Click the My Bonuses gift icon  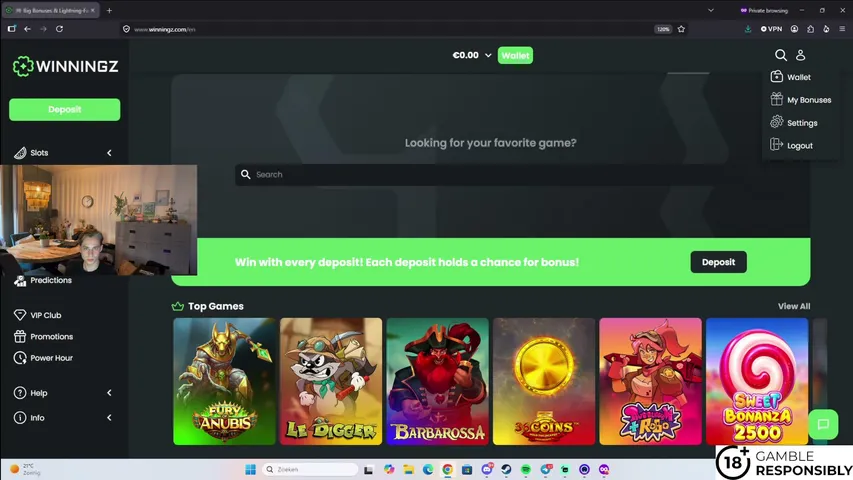776,100
